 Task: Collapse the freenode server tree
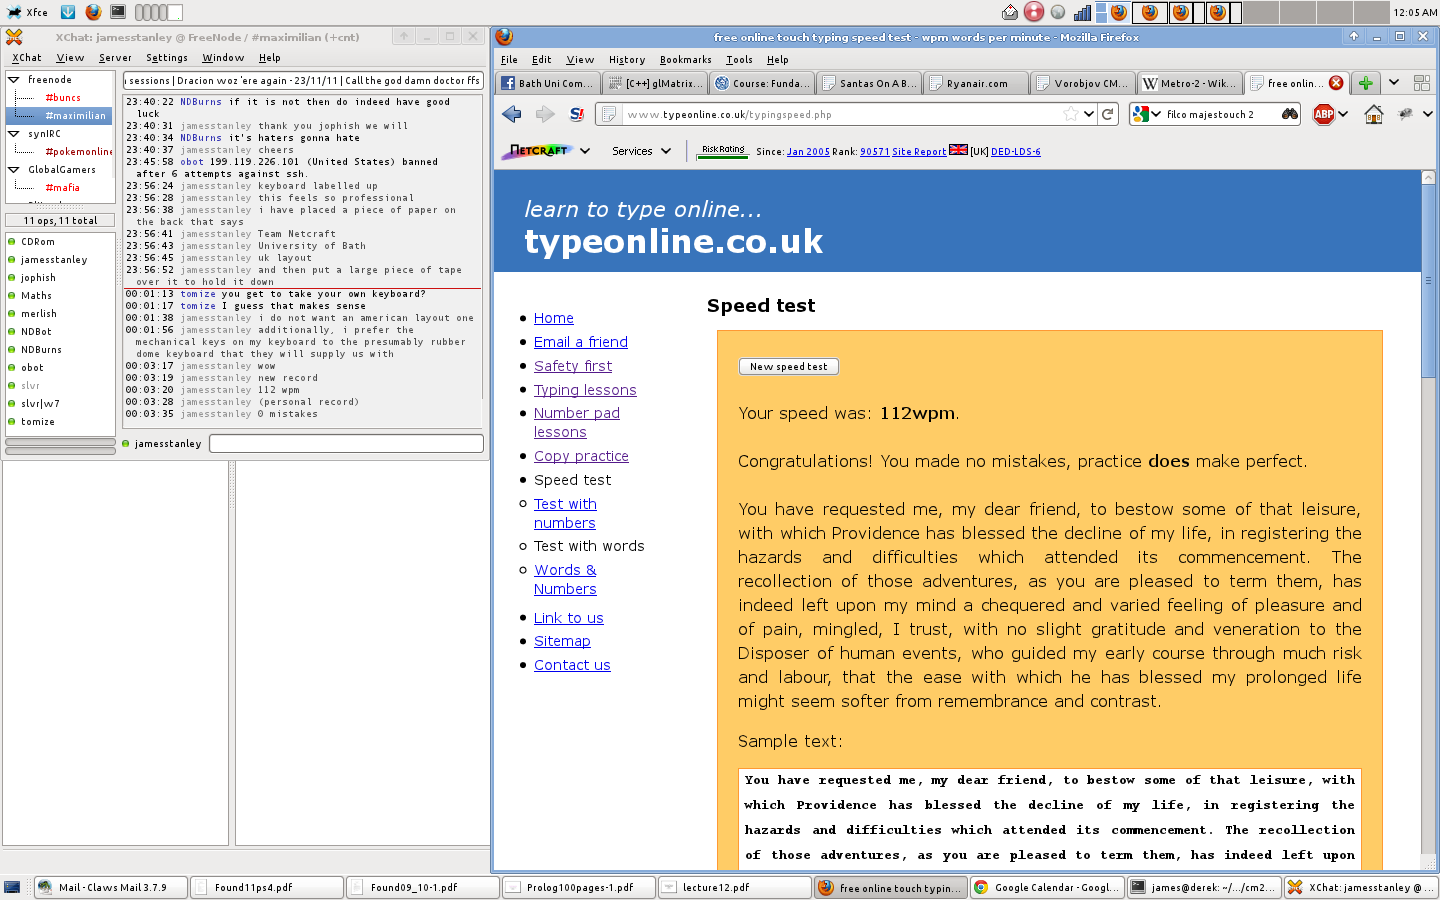pos(14,79)
